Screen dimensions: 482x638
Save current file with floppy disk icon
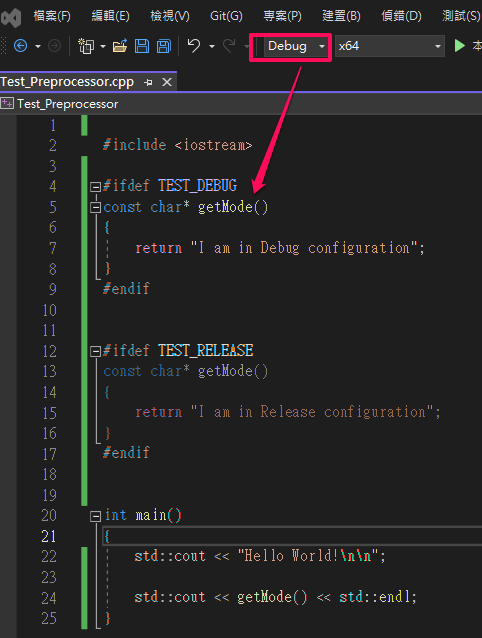point(142,46)
